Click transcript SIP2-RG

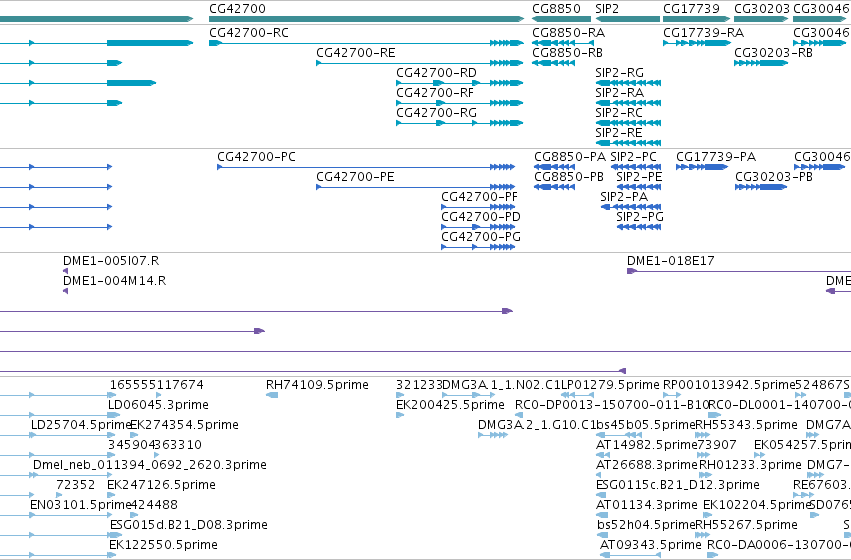pyautogui.click(x=628, y=83)
